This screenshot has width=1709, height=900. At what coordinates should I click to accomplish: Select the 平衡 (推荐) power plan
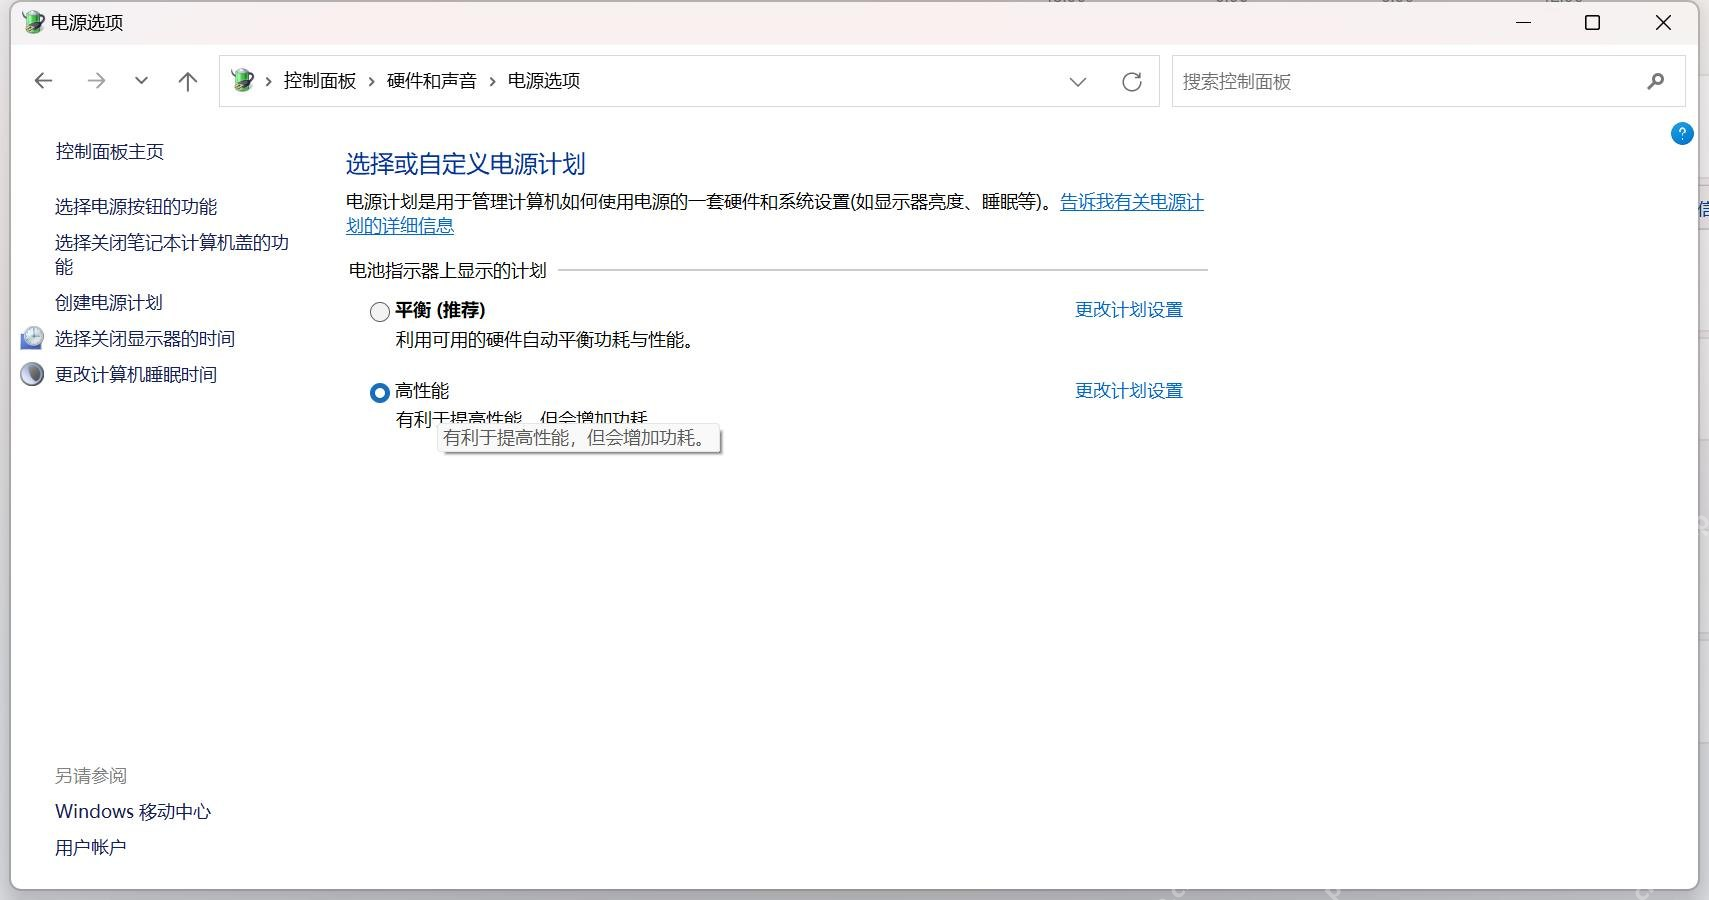[x=379, y=311]
